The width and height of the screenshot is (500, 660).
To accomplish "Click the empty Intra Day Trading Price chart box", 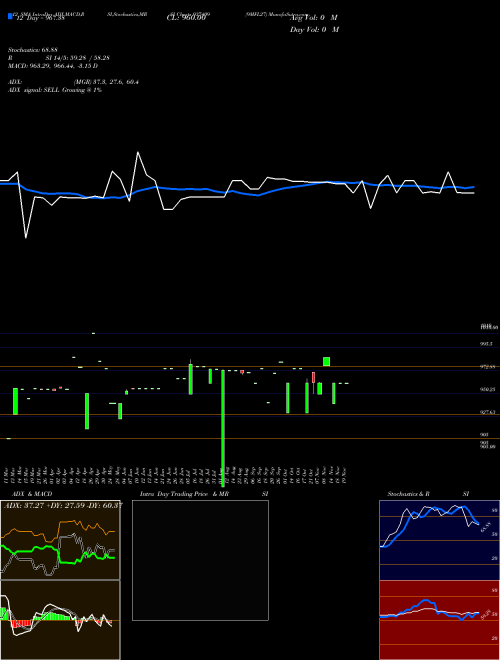I will 200,560.
